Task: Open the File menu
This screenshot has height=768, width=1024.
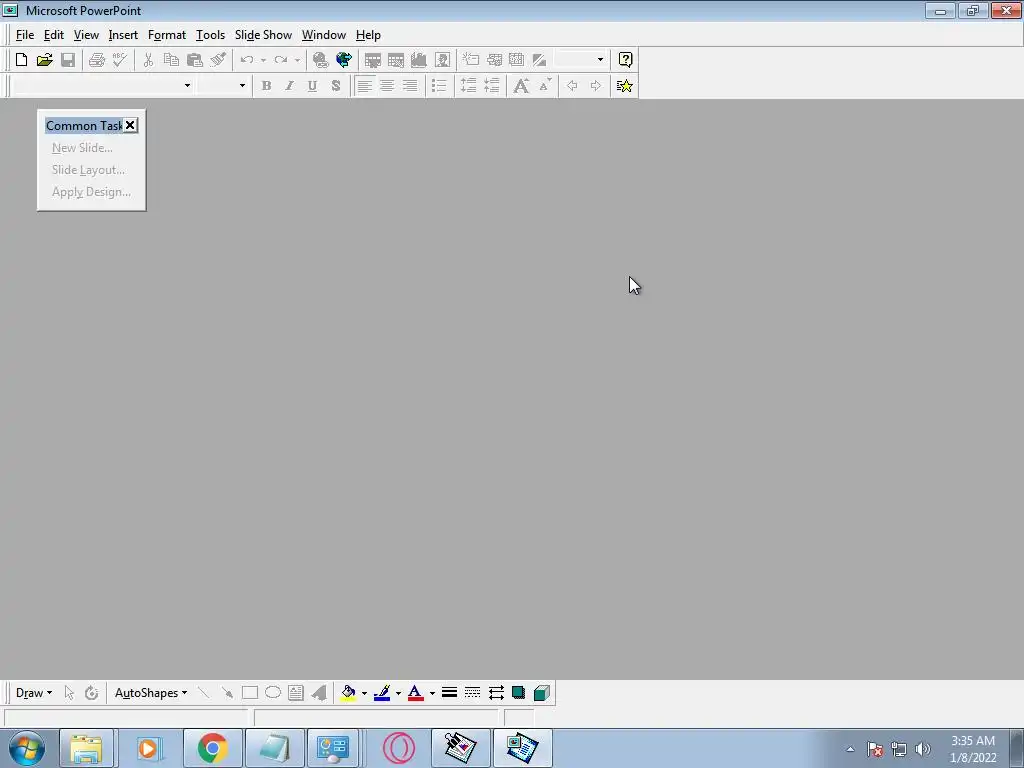Action: click(25, 35)
